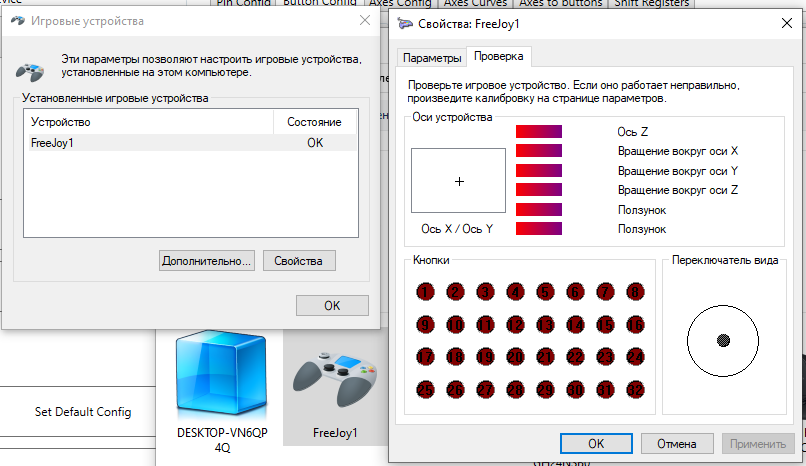
Task: Click the Переключатель вида label
Action: tap(725, 260)
